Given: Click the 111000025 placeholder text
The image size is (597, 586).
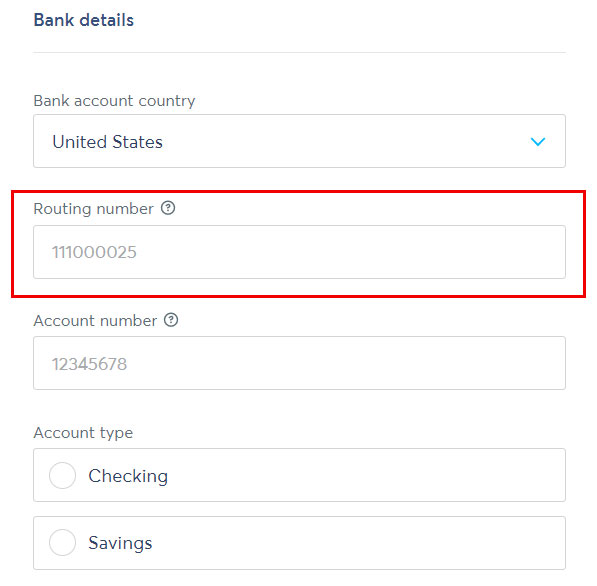Looking at the screenshot, I should tap(94, 252).
